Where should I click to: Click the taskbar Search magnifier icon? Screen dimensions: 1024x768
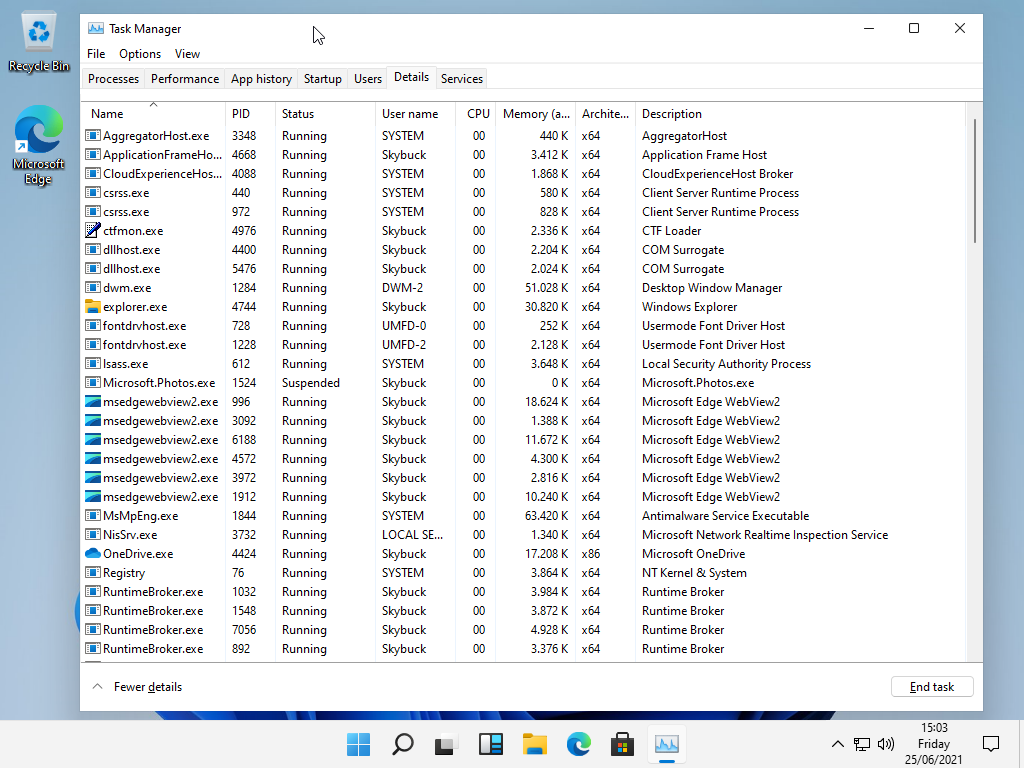[x=402, y=744]
